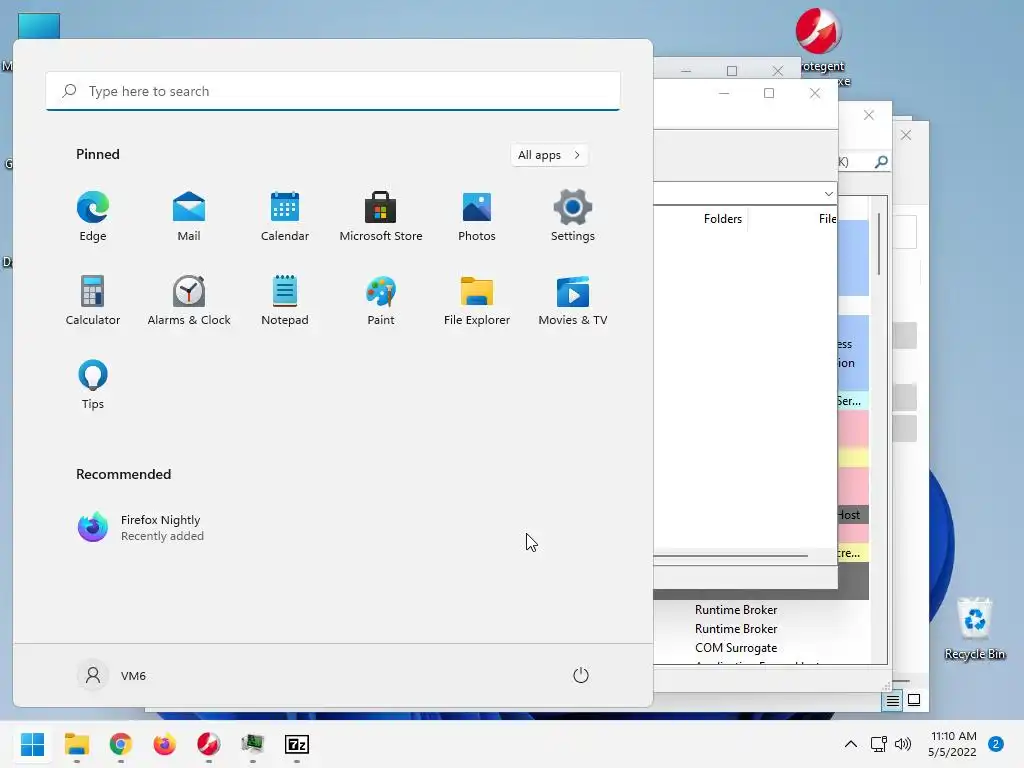Launch the Paint app
This screenshot has width=1024, height=768.
click(x=381, y=300)
